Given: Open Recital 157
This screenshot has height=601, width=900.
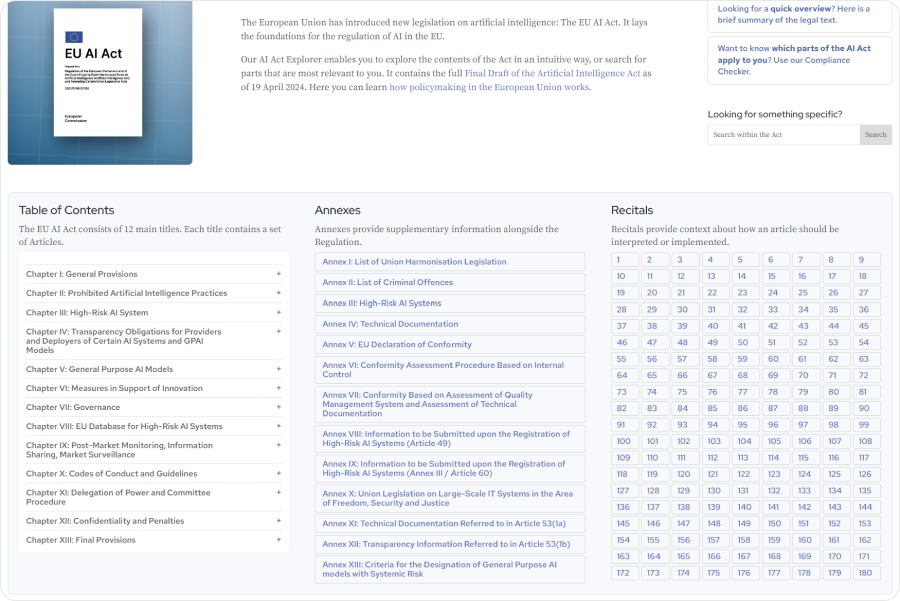Looking at the screenshot, I should 716,540.
